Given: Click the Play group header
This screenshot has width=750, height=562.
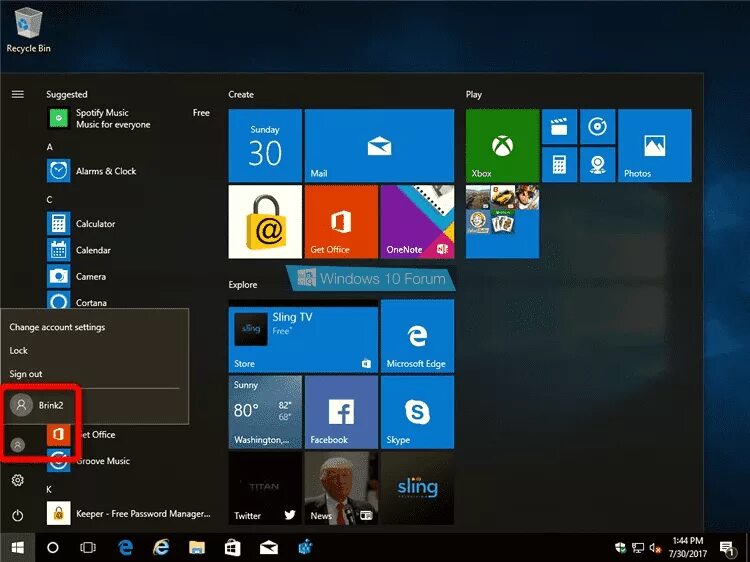Looking at the screenshot, I should pos(474,95).
